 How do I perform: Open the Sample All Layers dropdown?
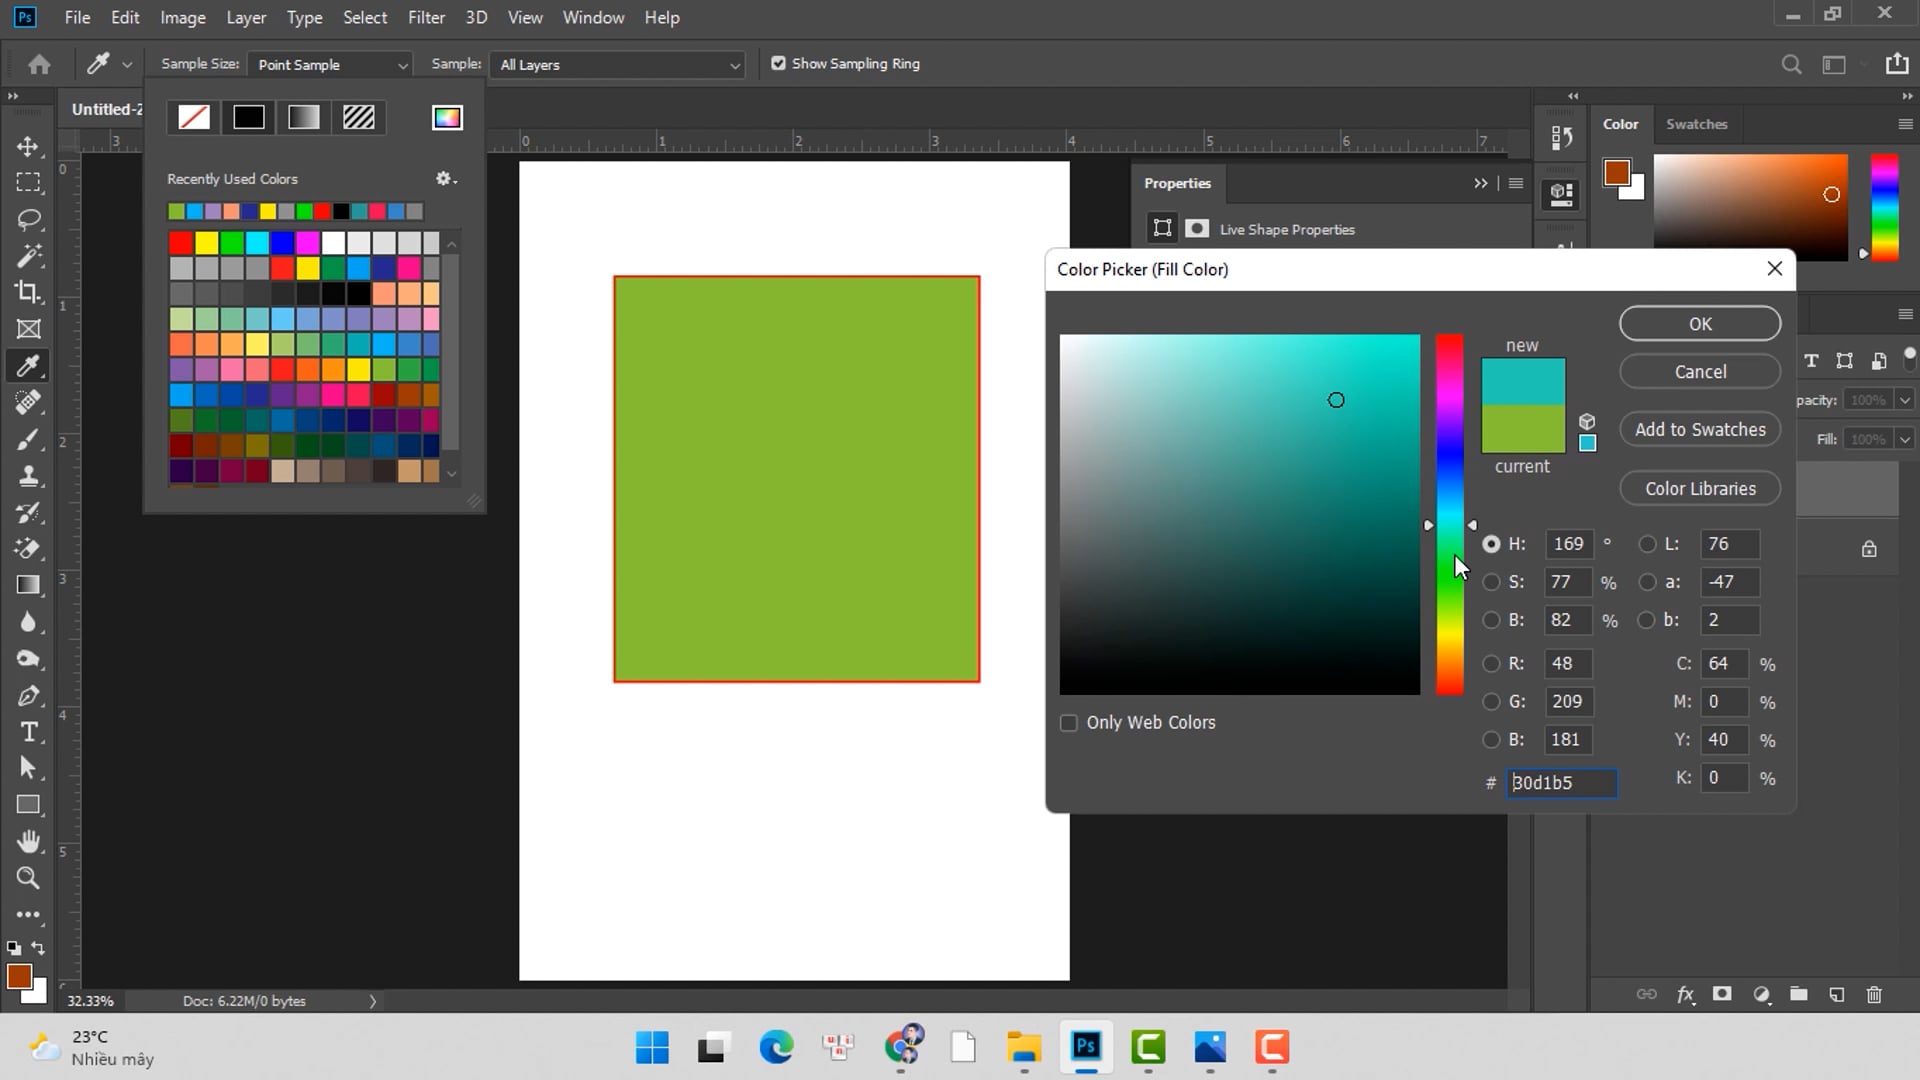click(x=616, y=64)
